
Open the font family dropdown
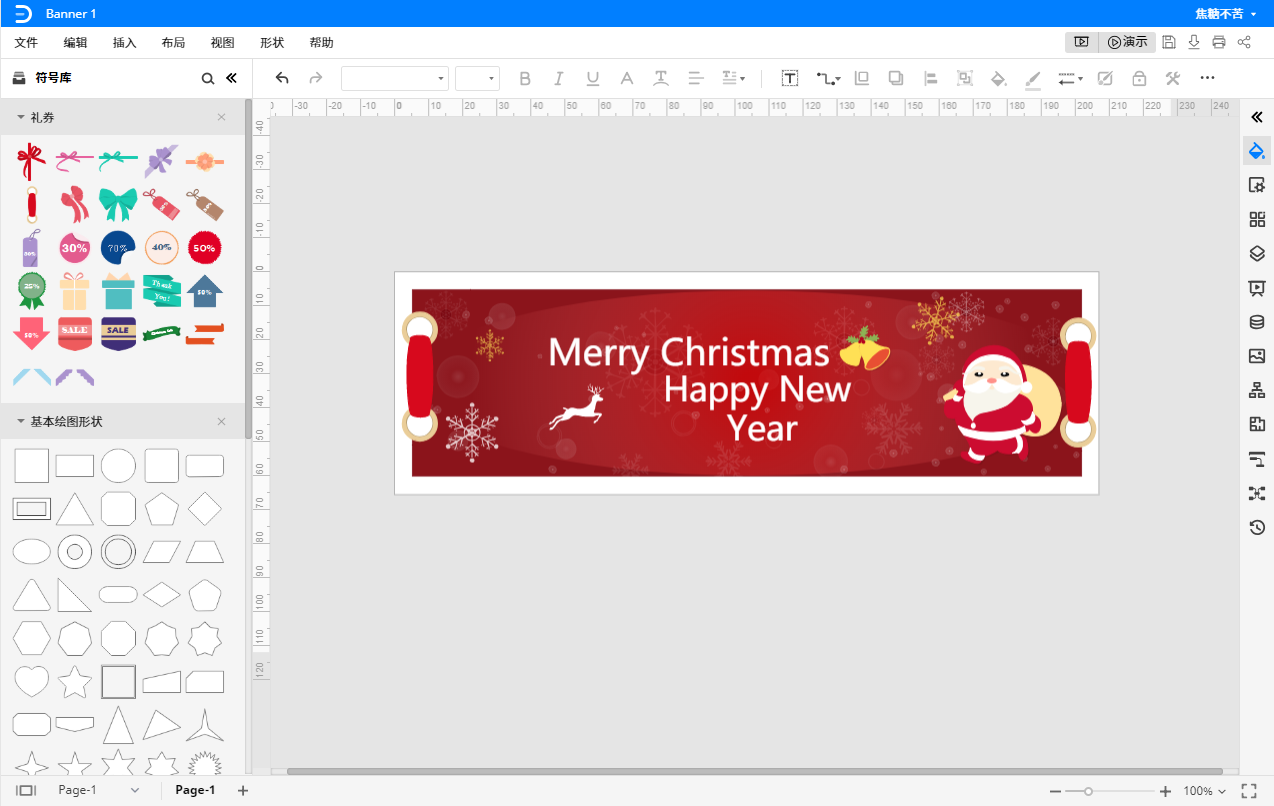point(395,78)
